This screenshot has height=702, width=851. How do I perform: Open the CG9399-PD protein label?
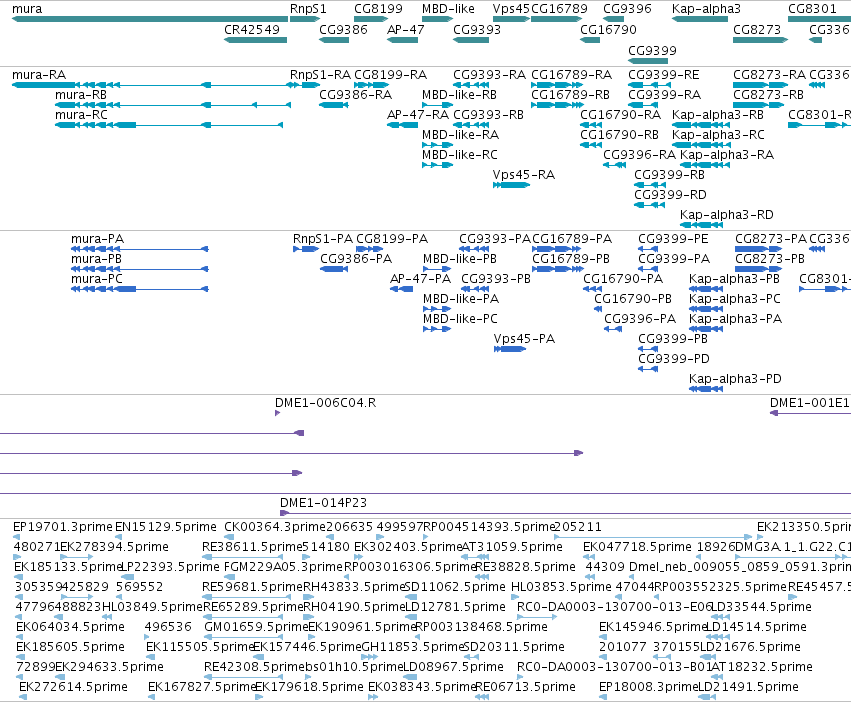click(674, 359)
